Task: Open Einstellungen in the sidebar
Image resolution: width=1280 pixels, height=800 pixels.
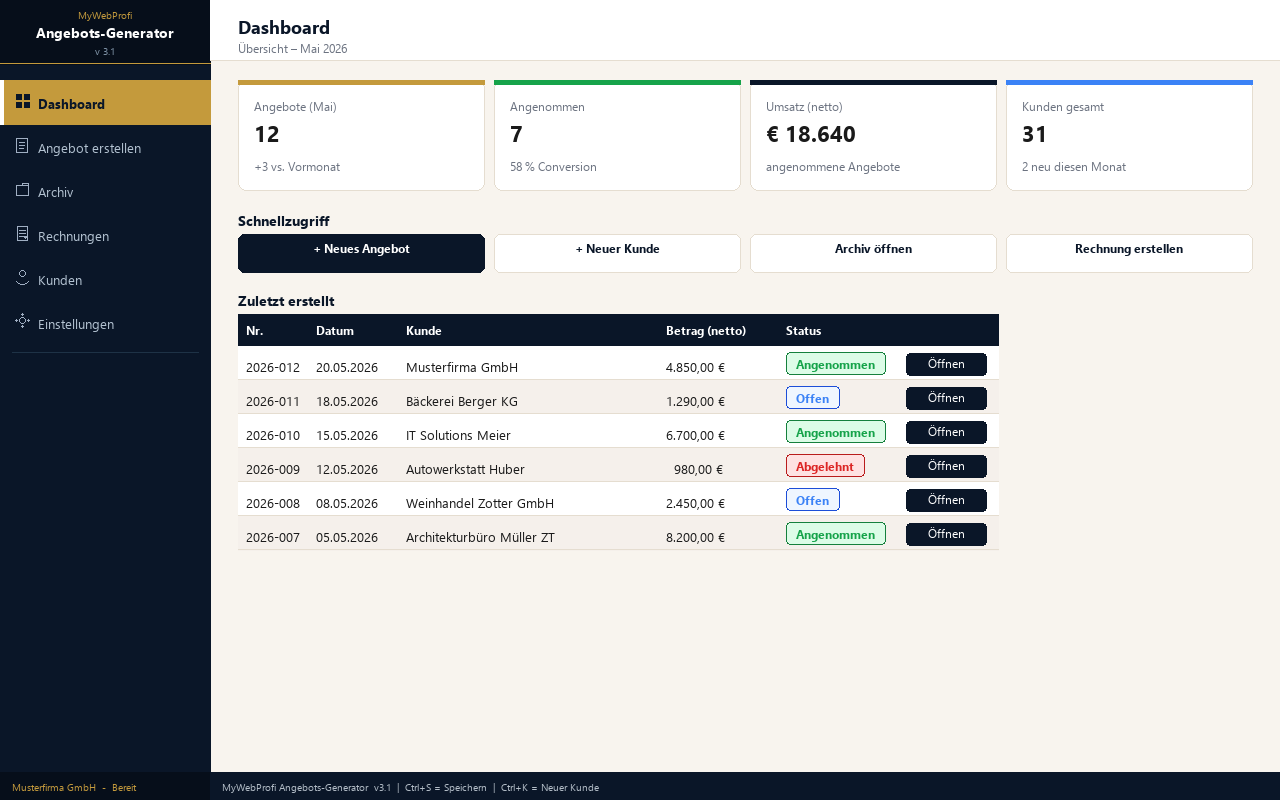Action: pyautogui.click(x=105, y=323)
